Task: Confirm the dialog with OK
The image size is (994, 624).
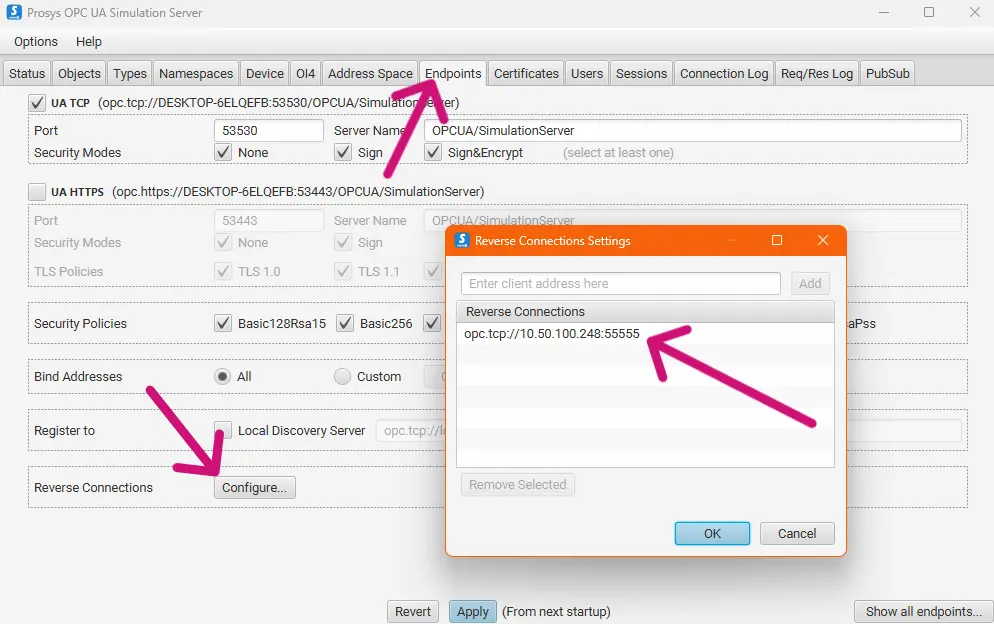Action: pos(713,533)
